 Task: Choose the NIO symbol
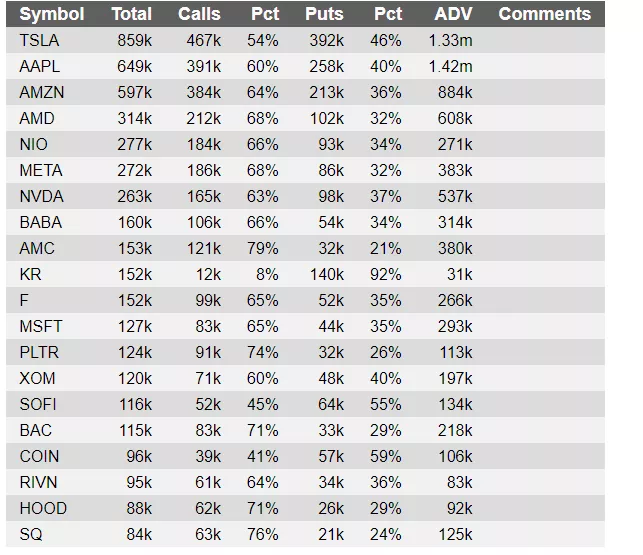33,144
